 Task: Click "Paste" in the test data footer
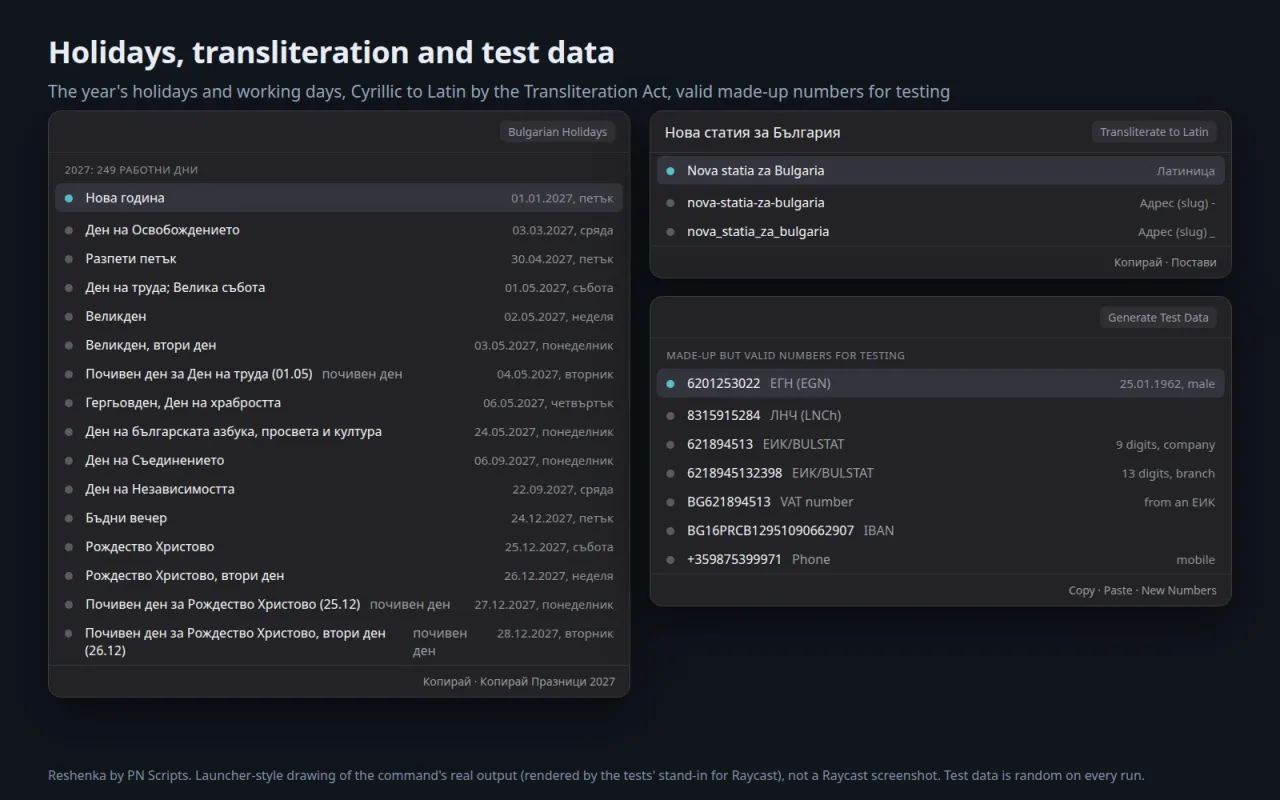coord(1118,591)
